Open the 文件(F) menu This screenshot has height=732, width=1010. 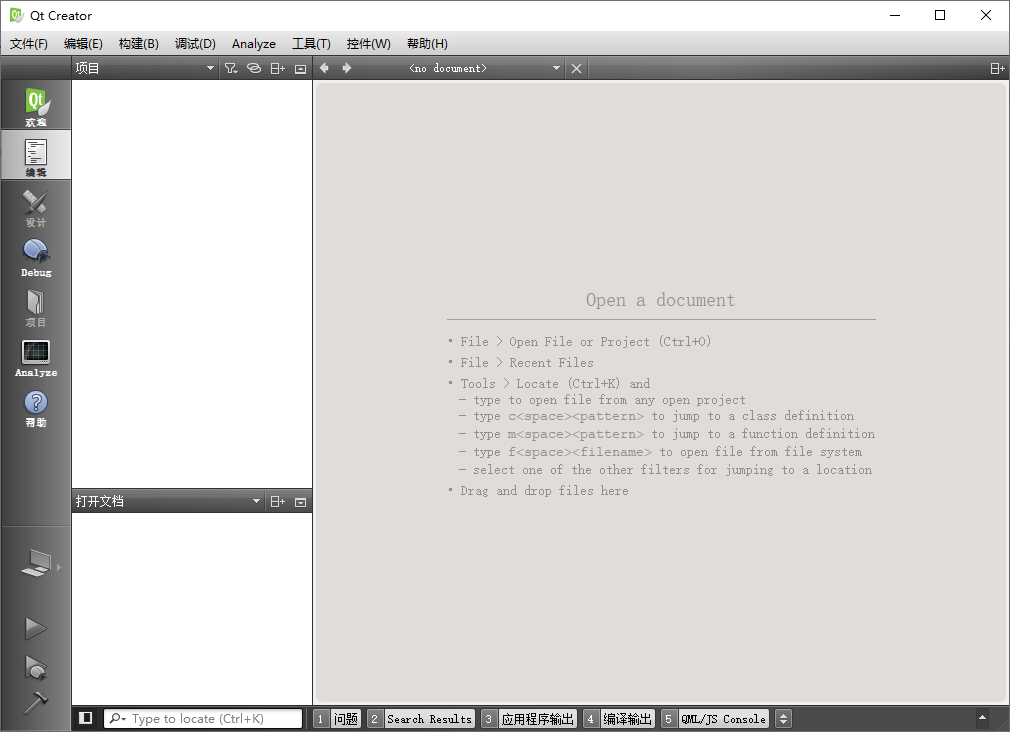[29, 44]
